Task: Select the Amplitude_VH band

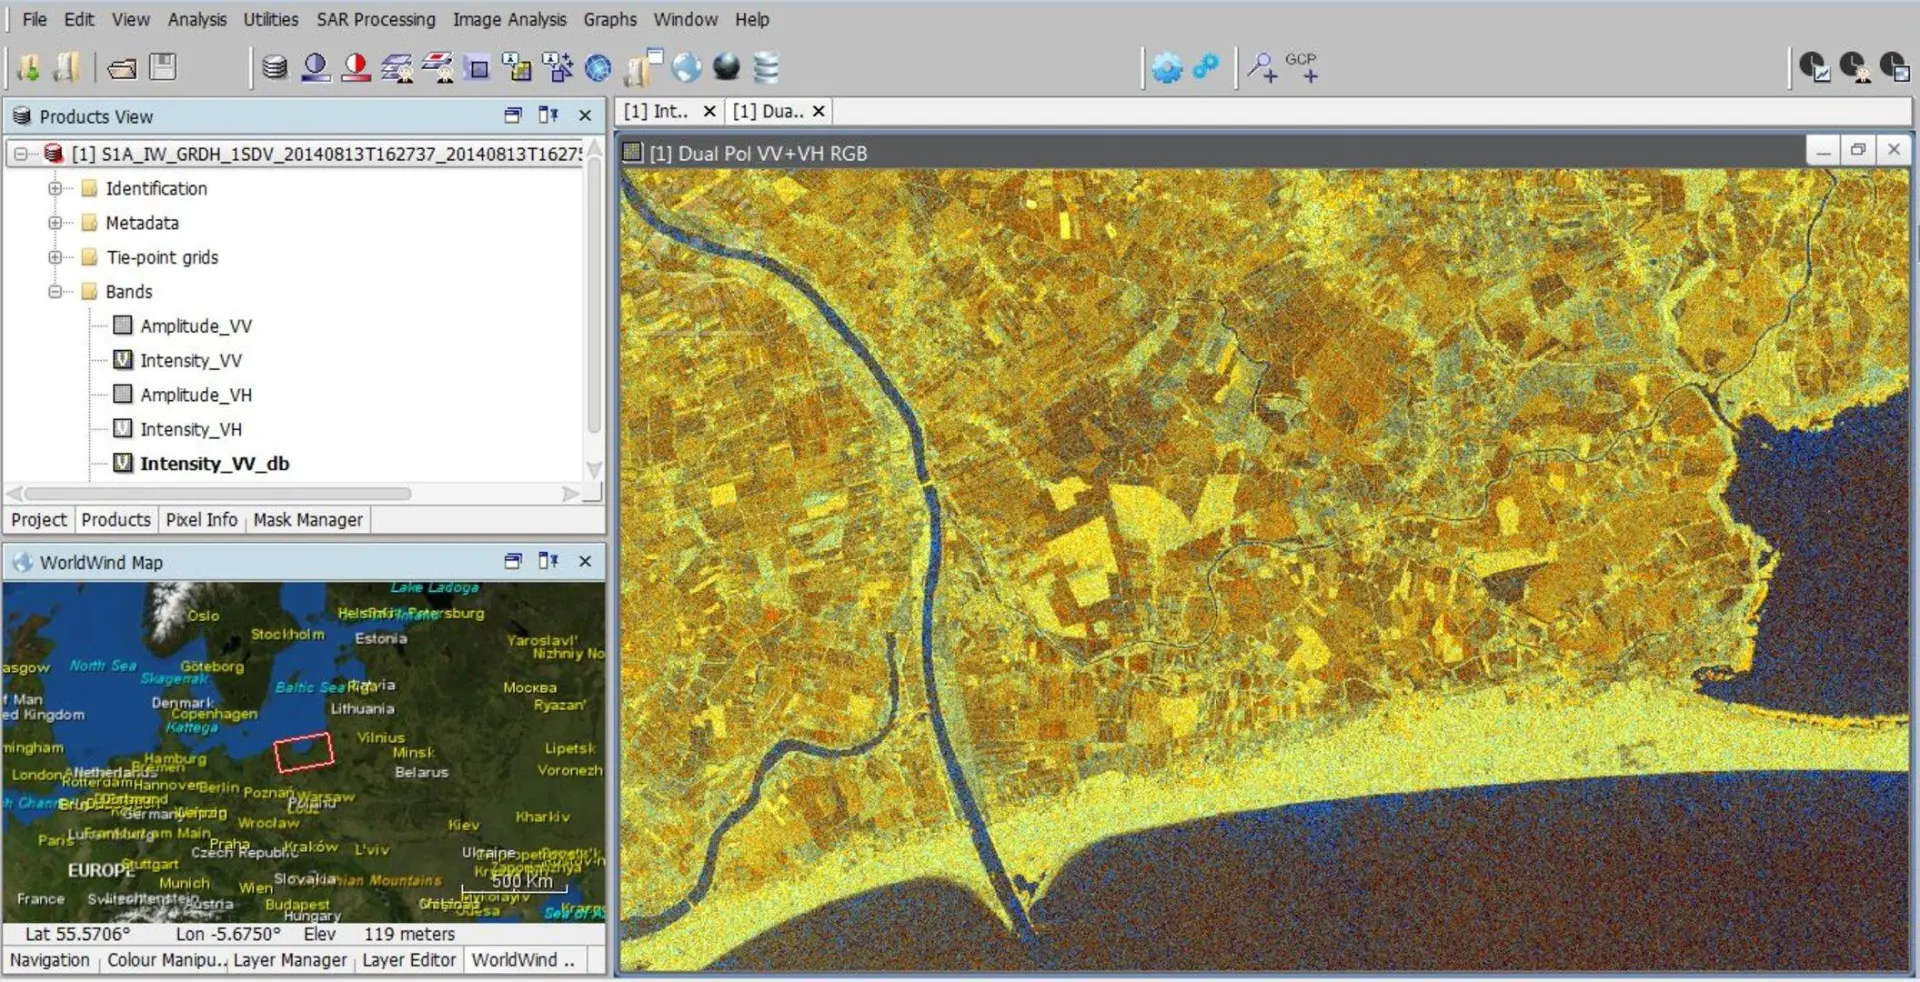Action: [x=196, y=395]
